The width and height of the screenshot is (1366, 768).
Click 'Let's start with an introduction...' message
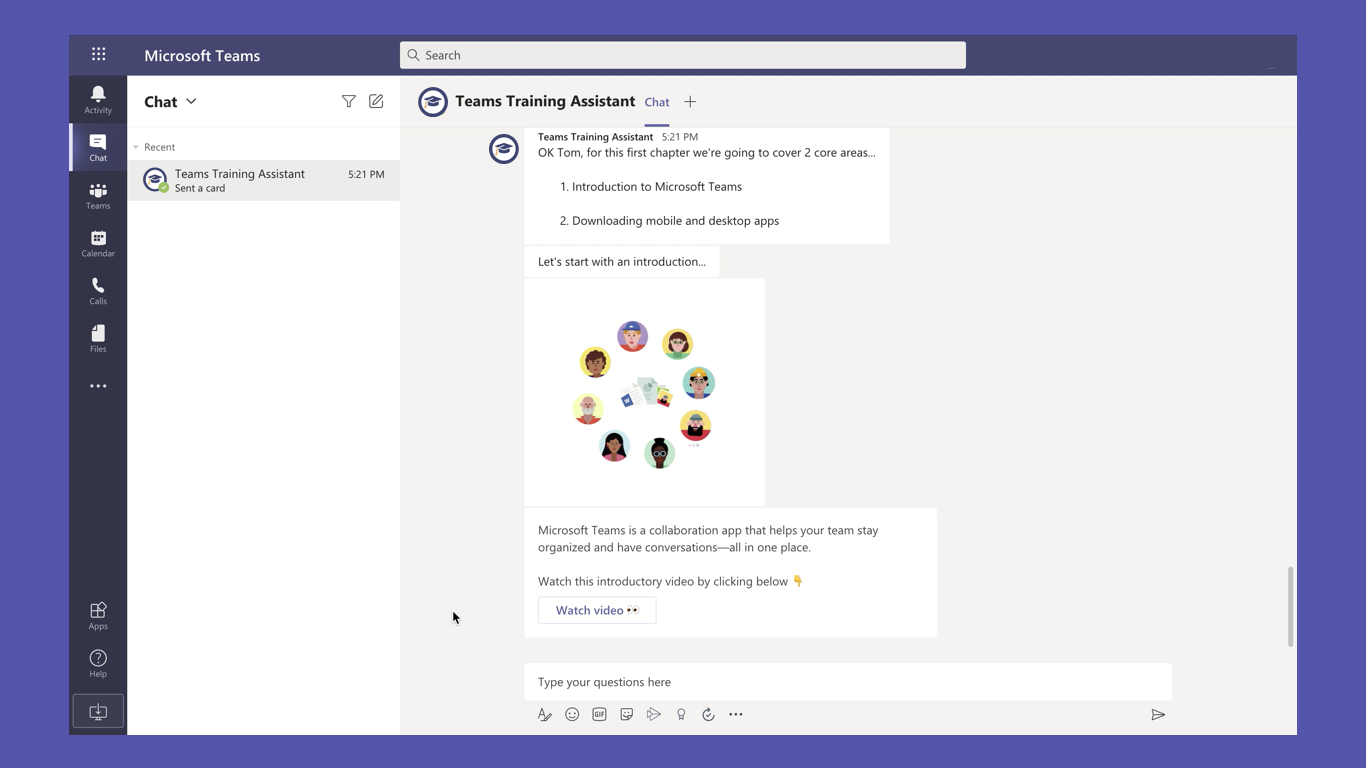click(622, 262)
